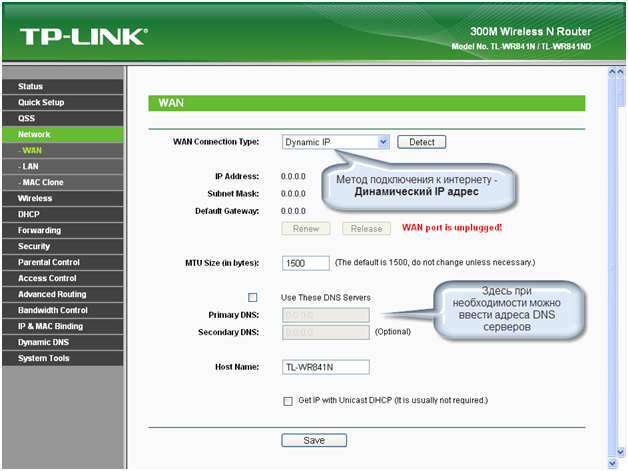Open Advanced Routing settings

(x=62, y=295)
